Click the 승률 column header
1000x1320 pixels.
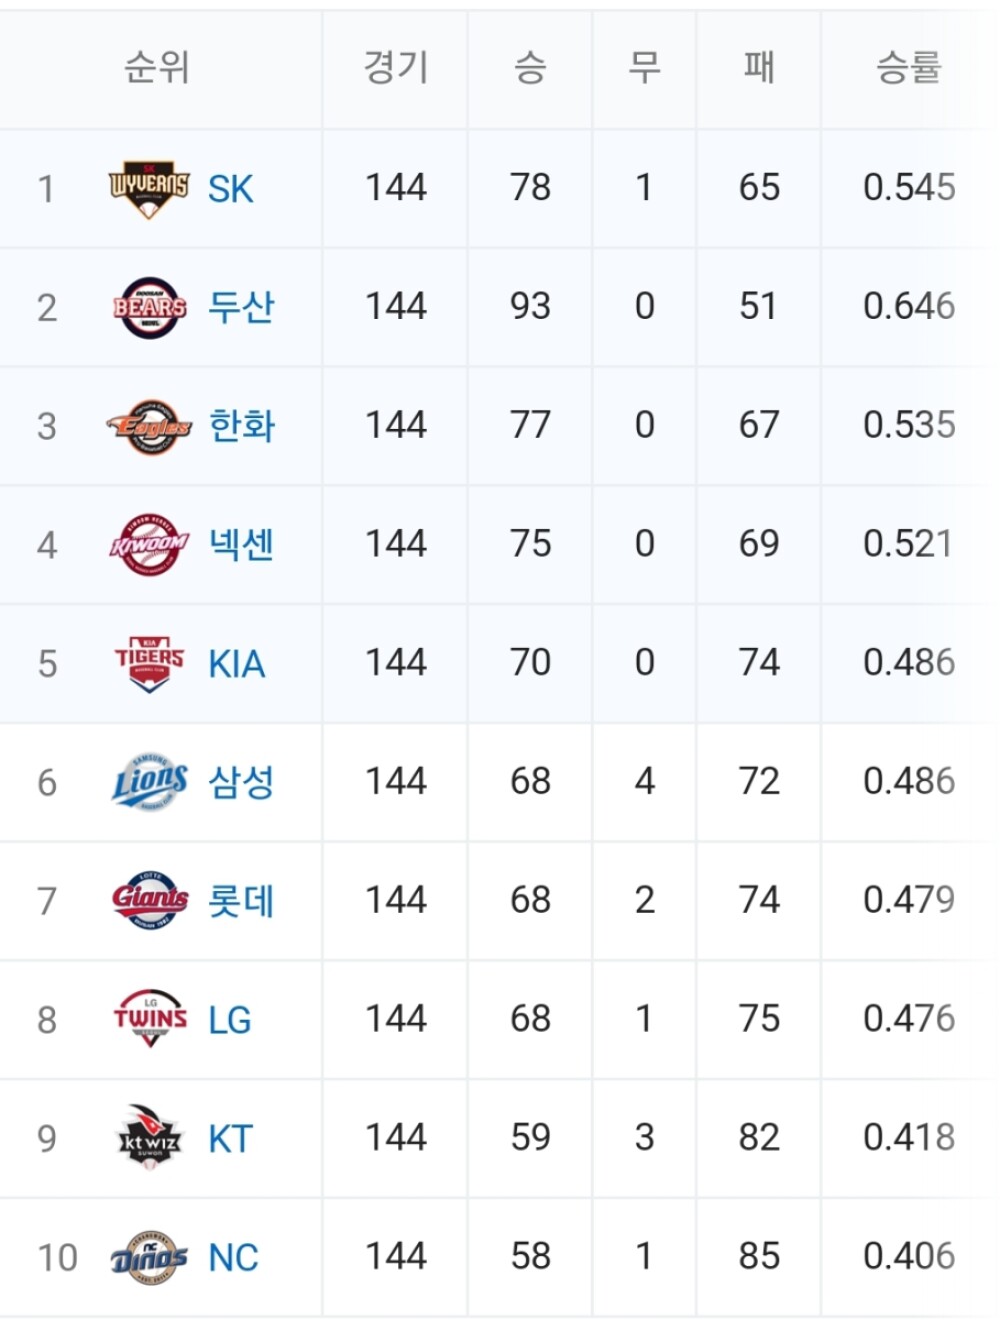tap(908, 68)
